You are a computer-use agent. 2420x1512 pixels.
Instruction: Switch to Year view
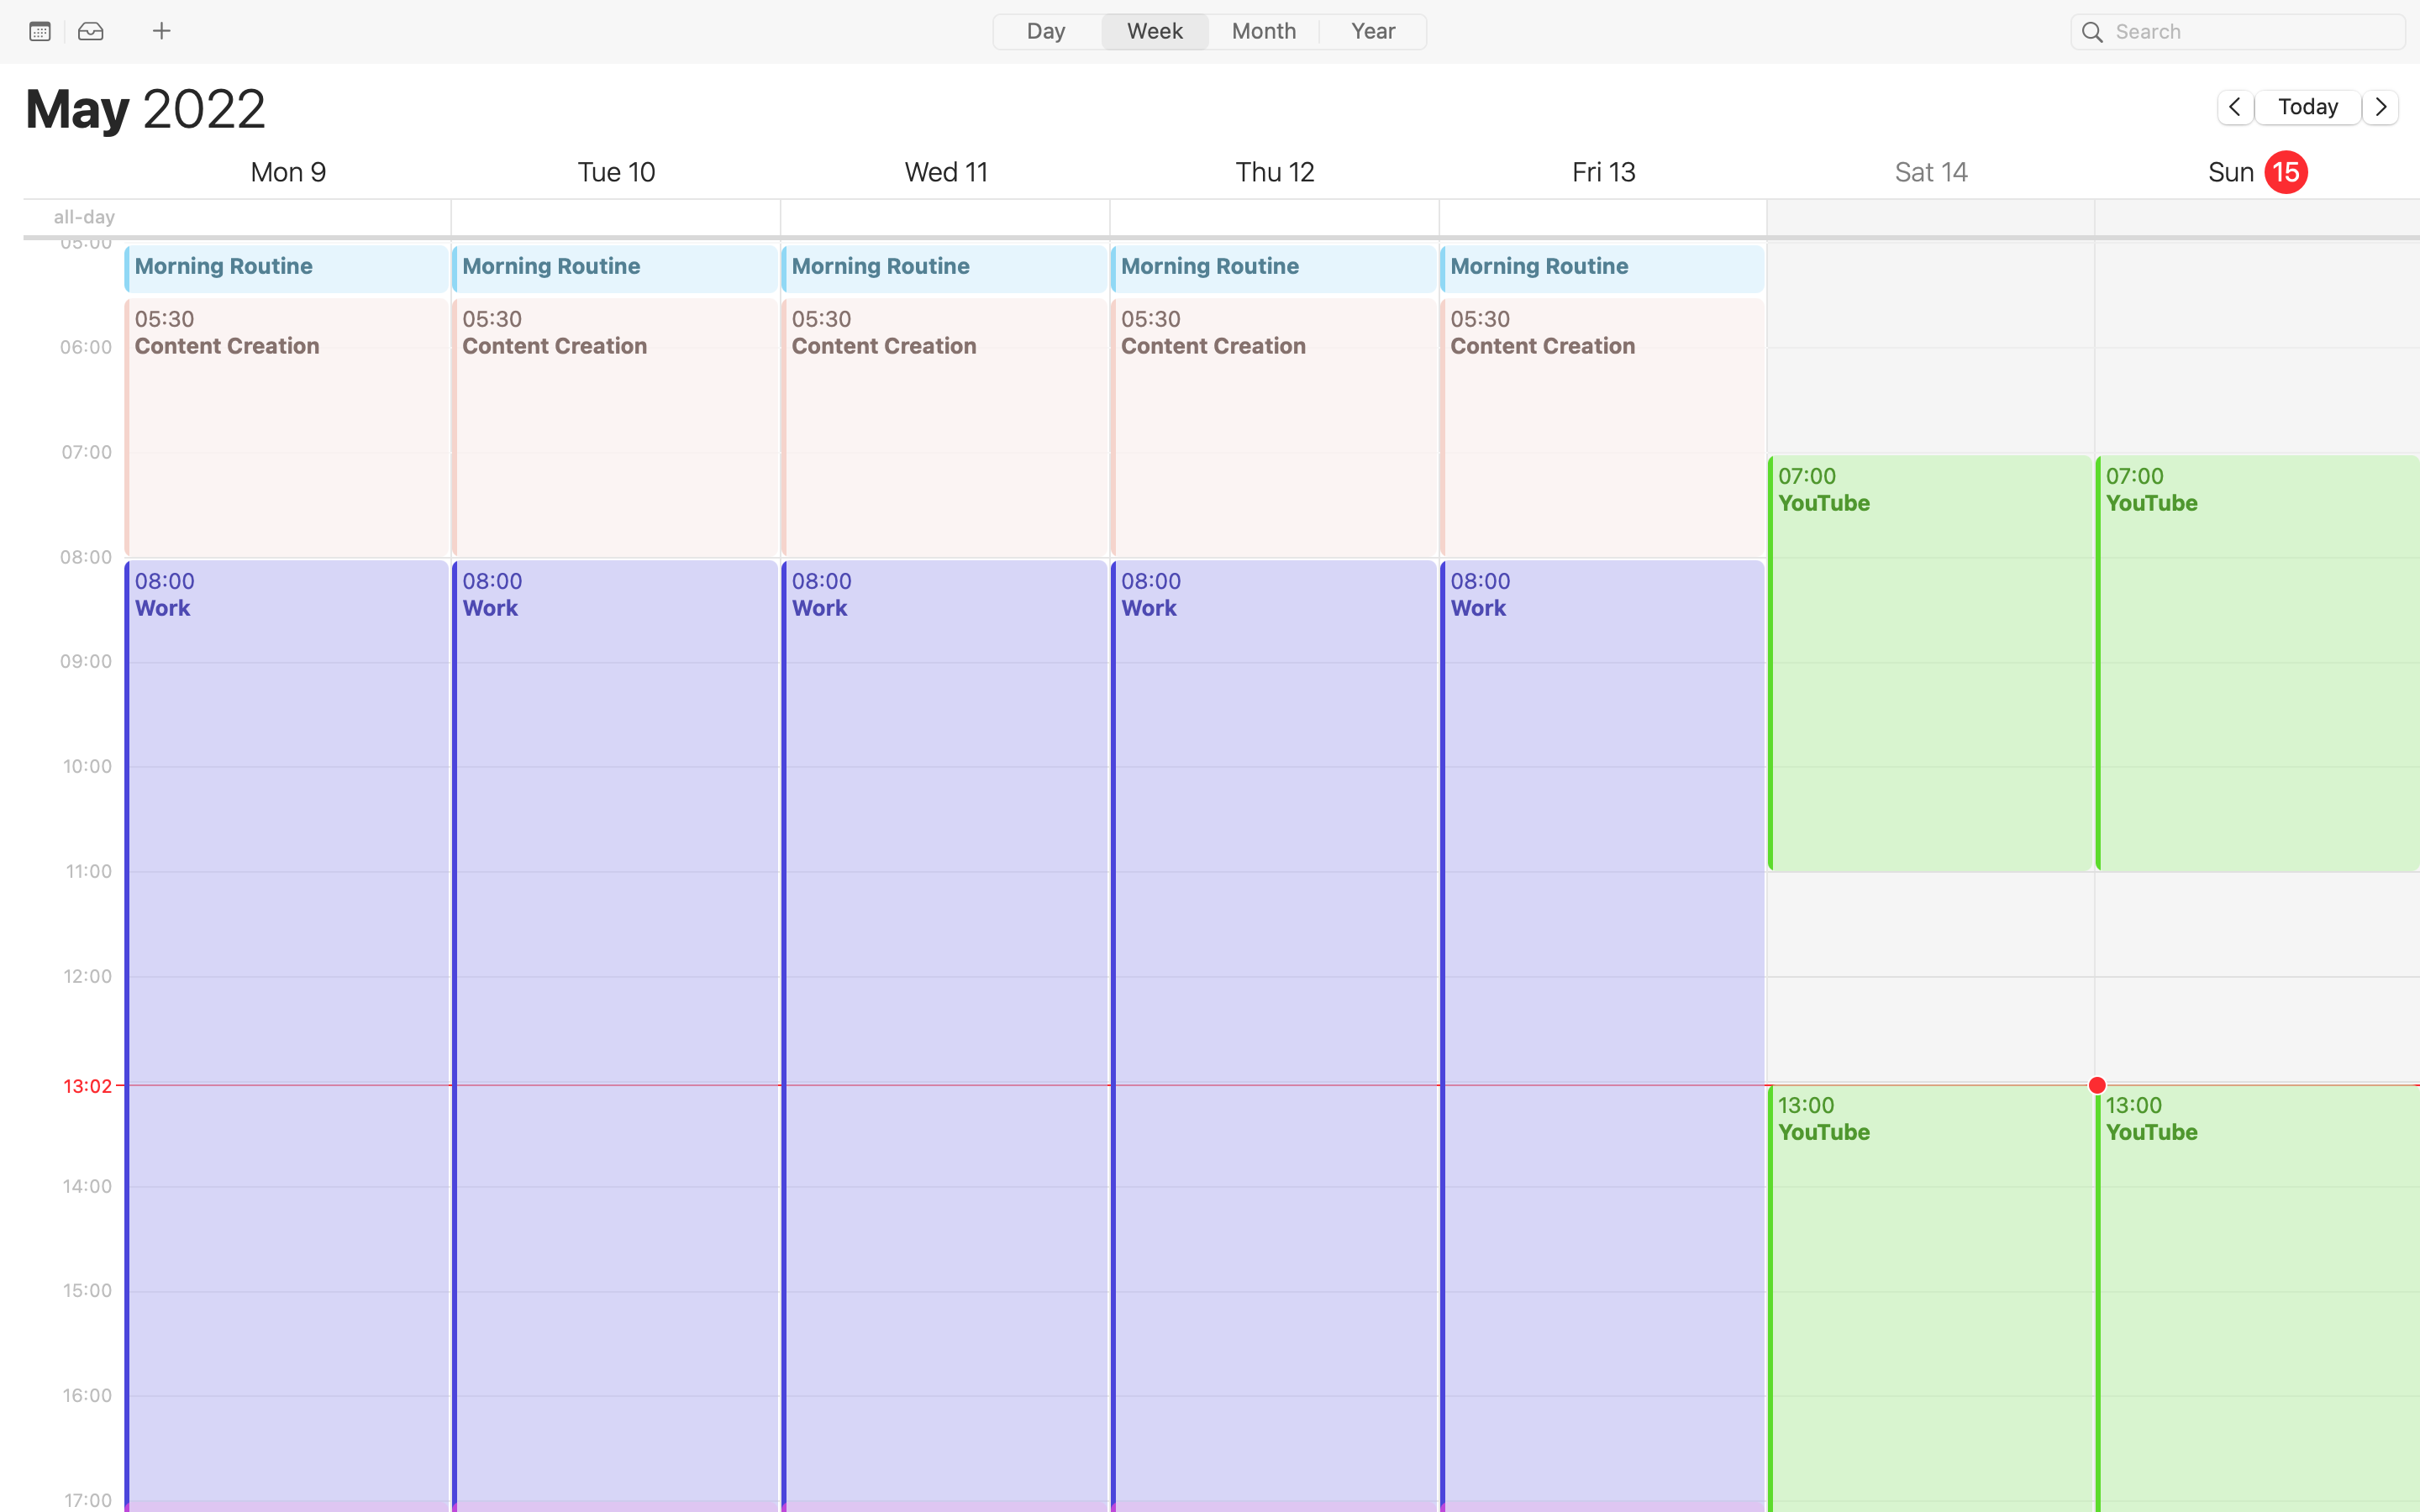click(x=1373, y=31)
